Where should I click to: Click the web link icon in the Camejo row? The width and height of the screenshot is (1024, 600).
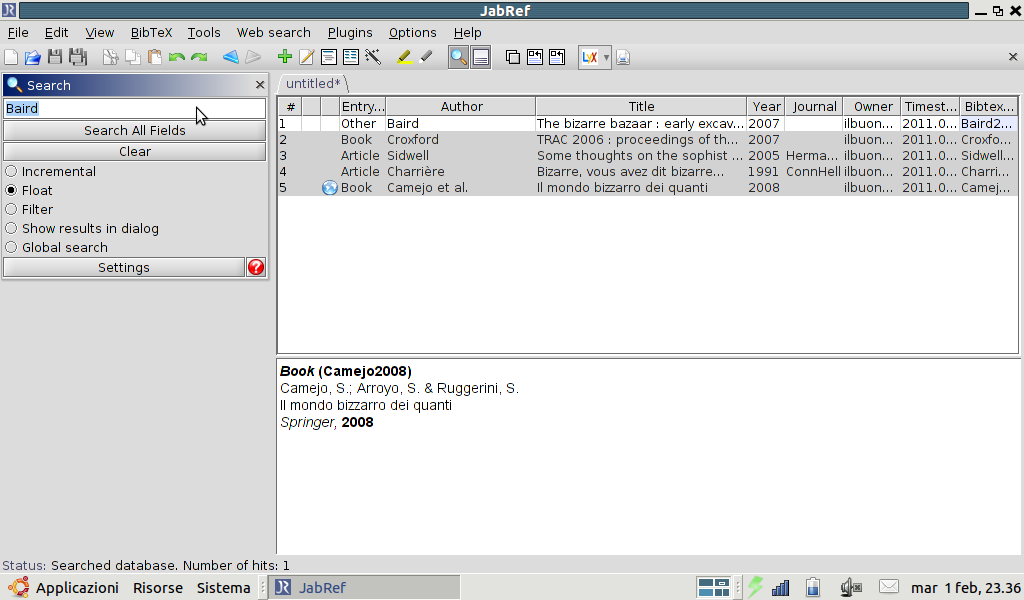(x=330, y=188)
